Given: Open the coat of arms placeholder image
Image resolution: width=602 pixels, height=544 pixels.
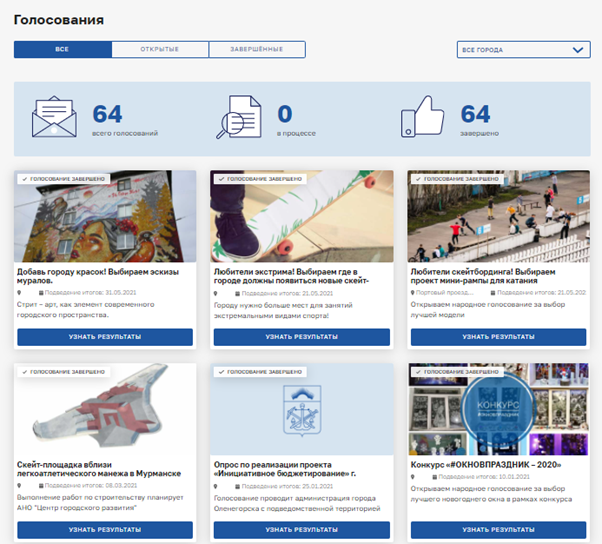Looking at the screenshot, I should pos(302,409).
